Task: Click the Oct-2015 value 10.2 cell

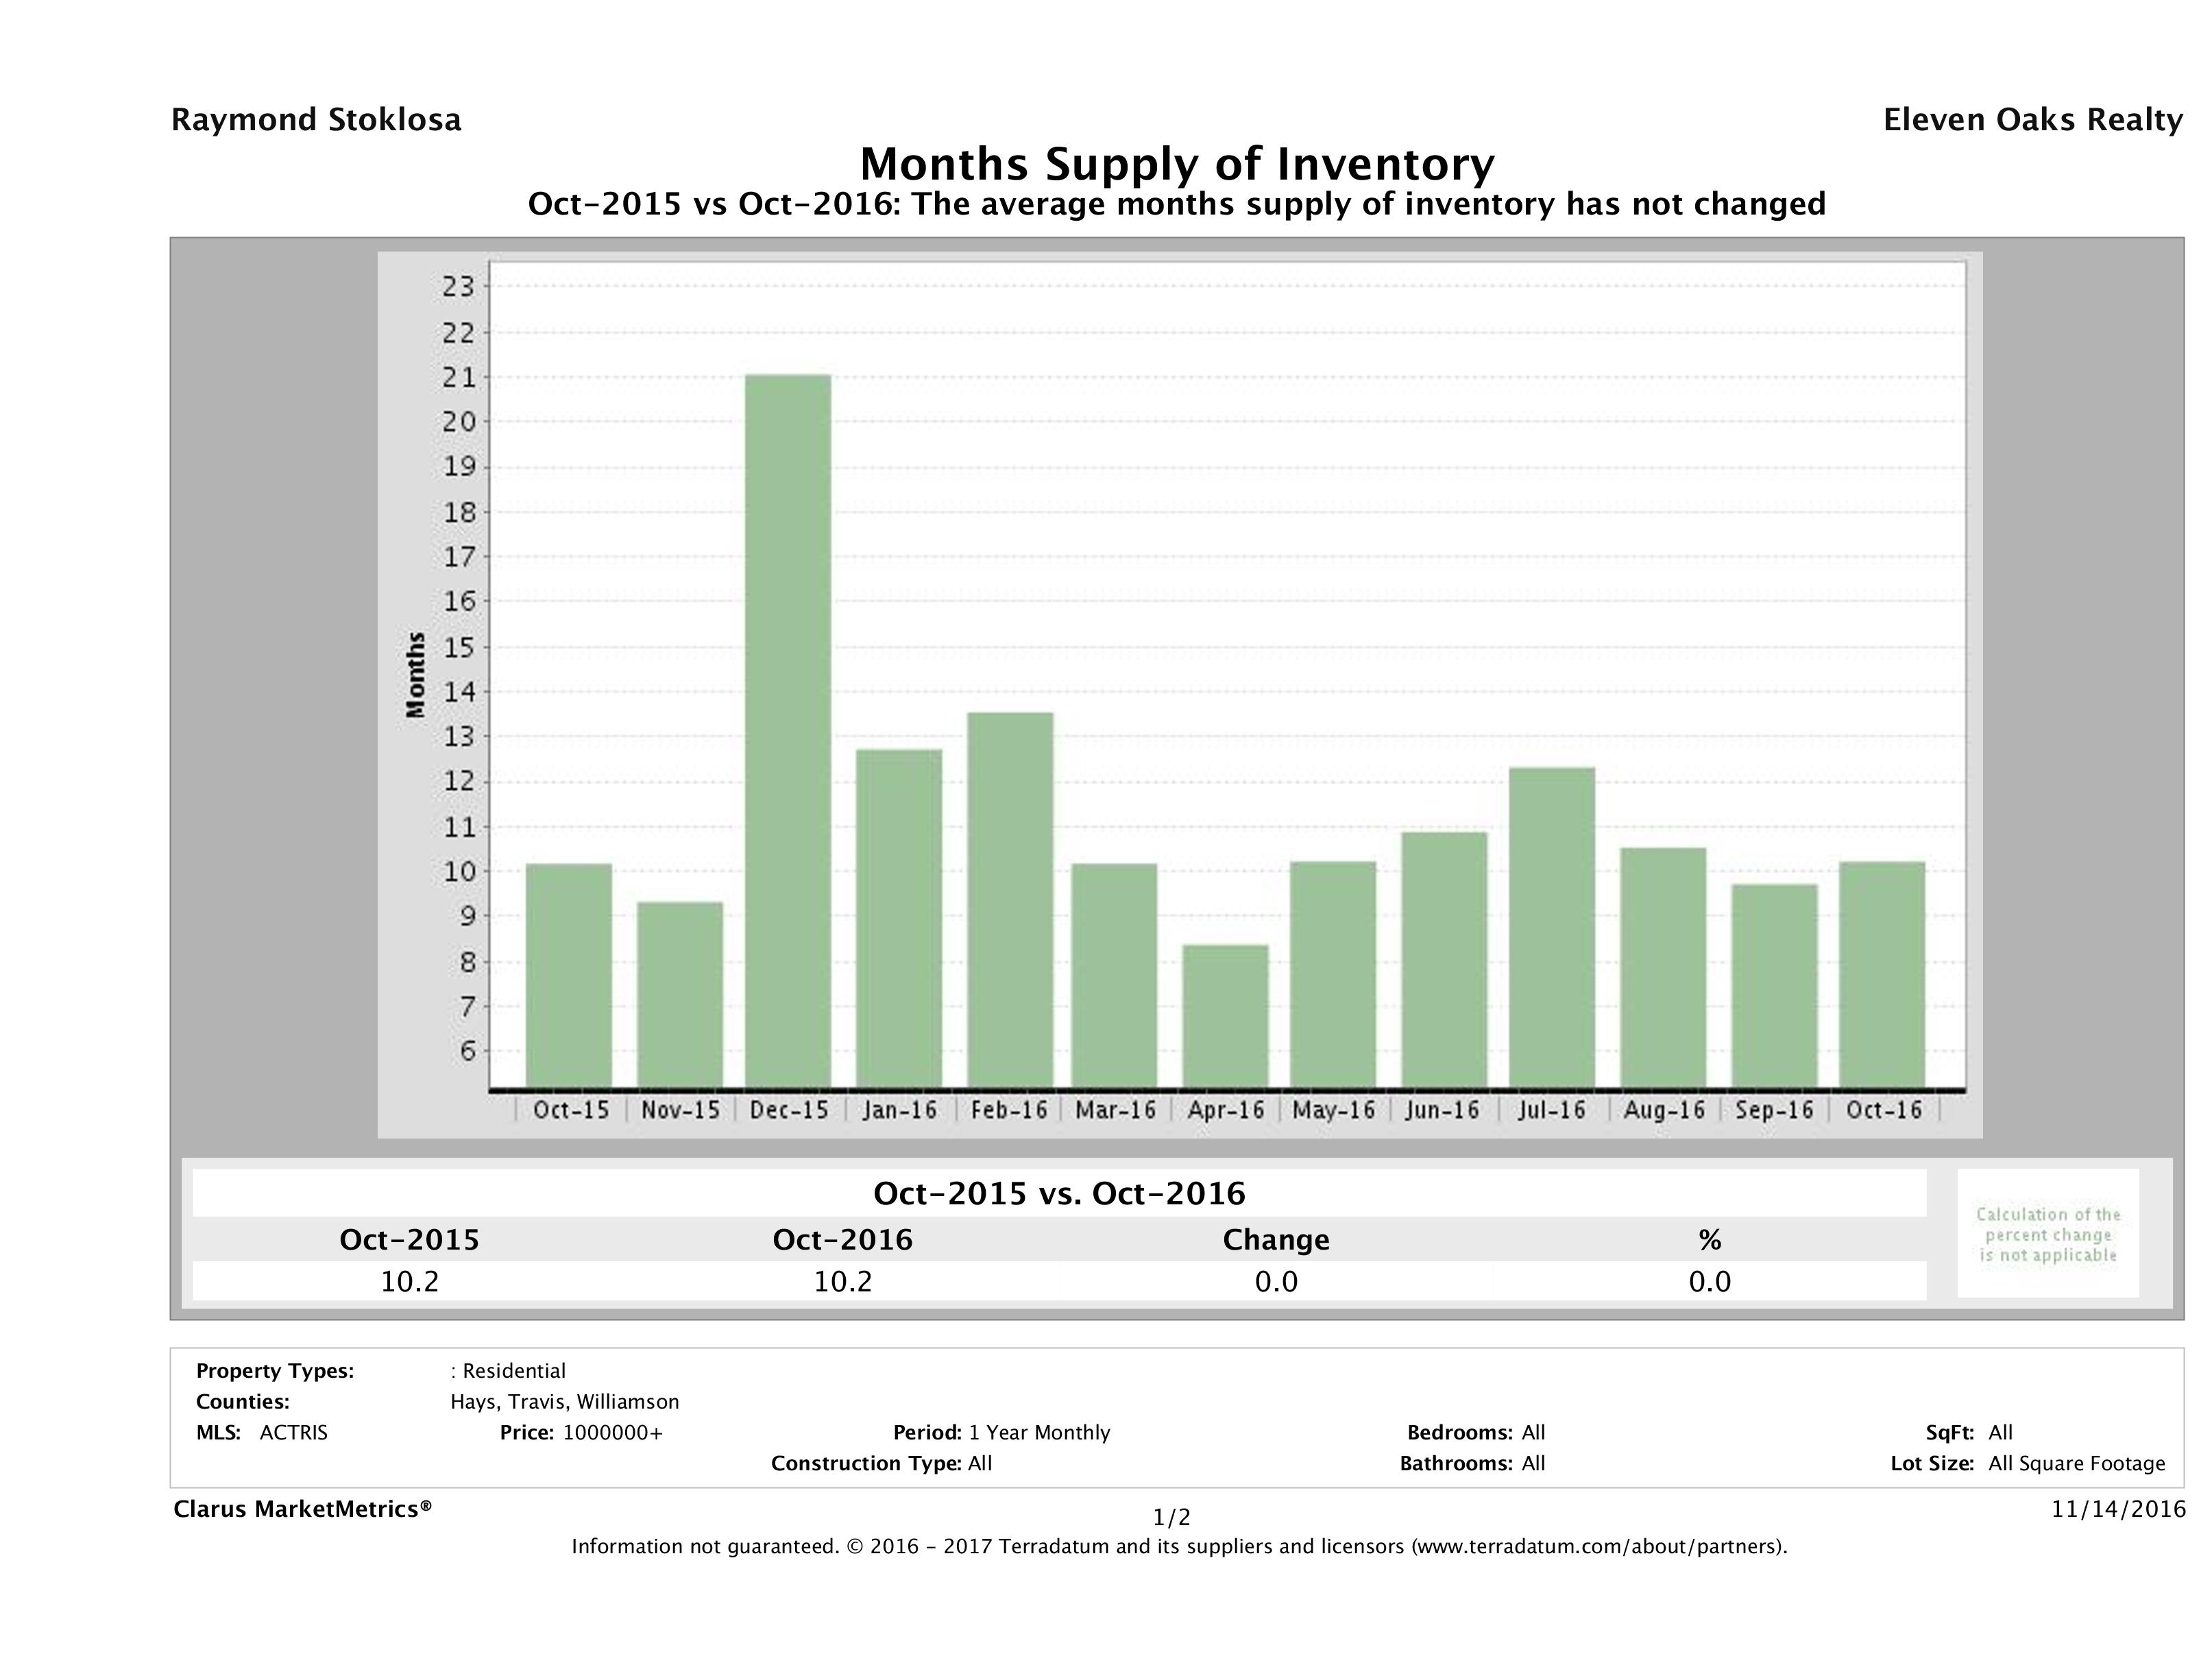Action: (x=409, y=1281)
